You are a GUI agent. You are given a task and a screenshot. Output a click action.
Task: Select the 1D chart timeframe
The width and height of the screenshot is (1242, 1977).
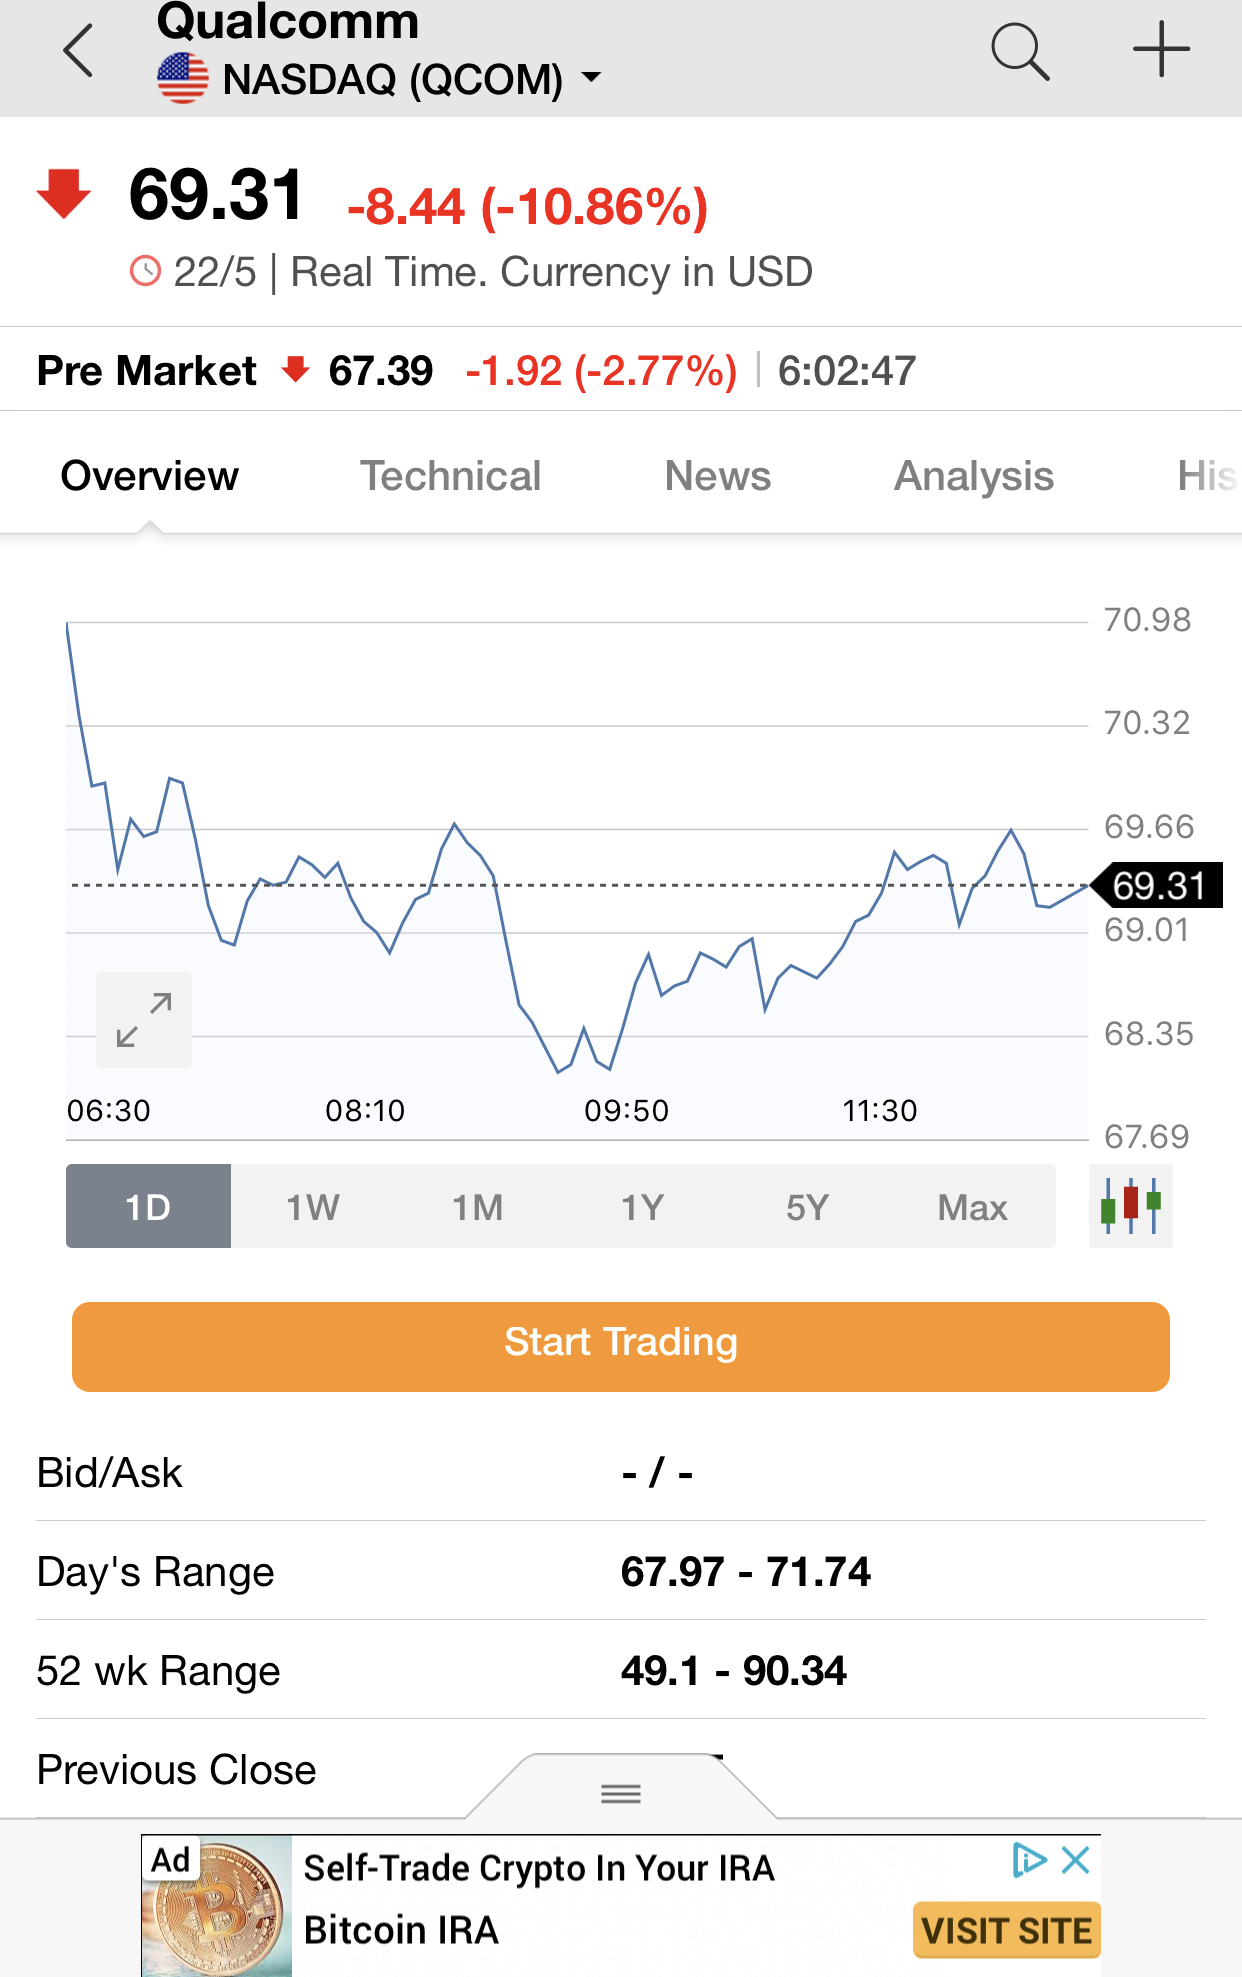[148, 1206]
